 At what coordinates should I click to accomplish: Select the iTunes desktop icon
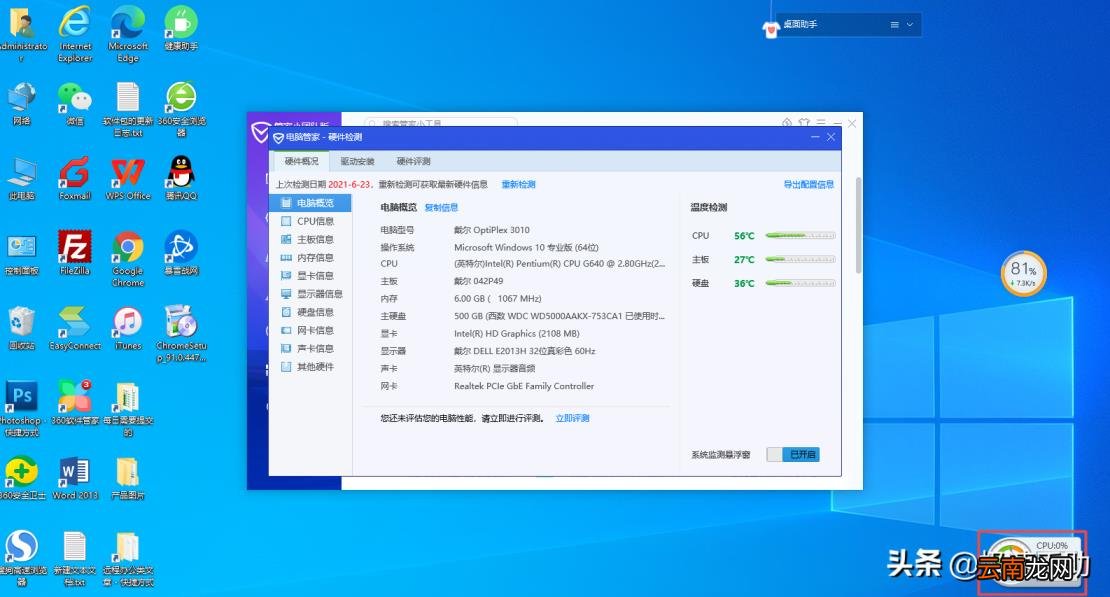pyautogui.click(x=128, y=328)
